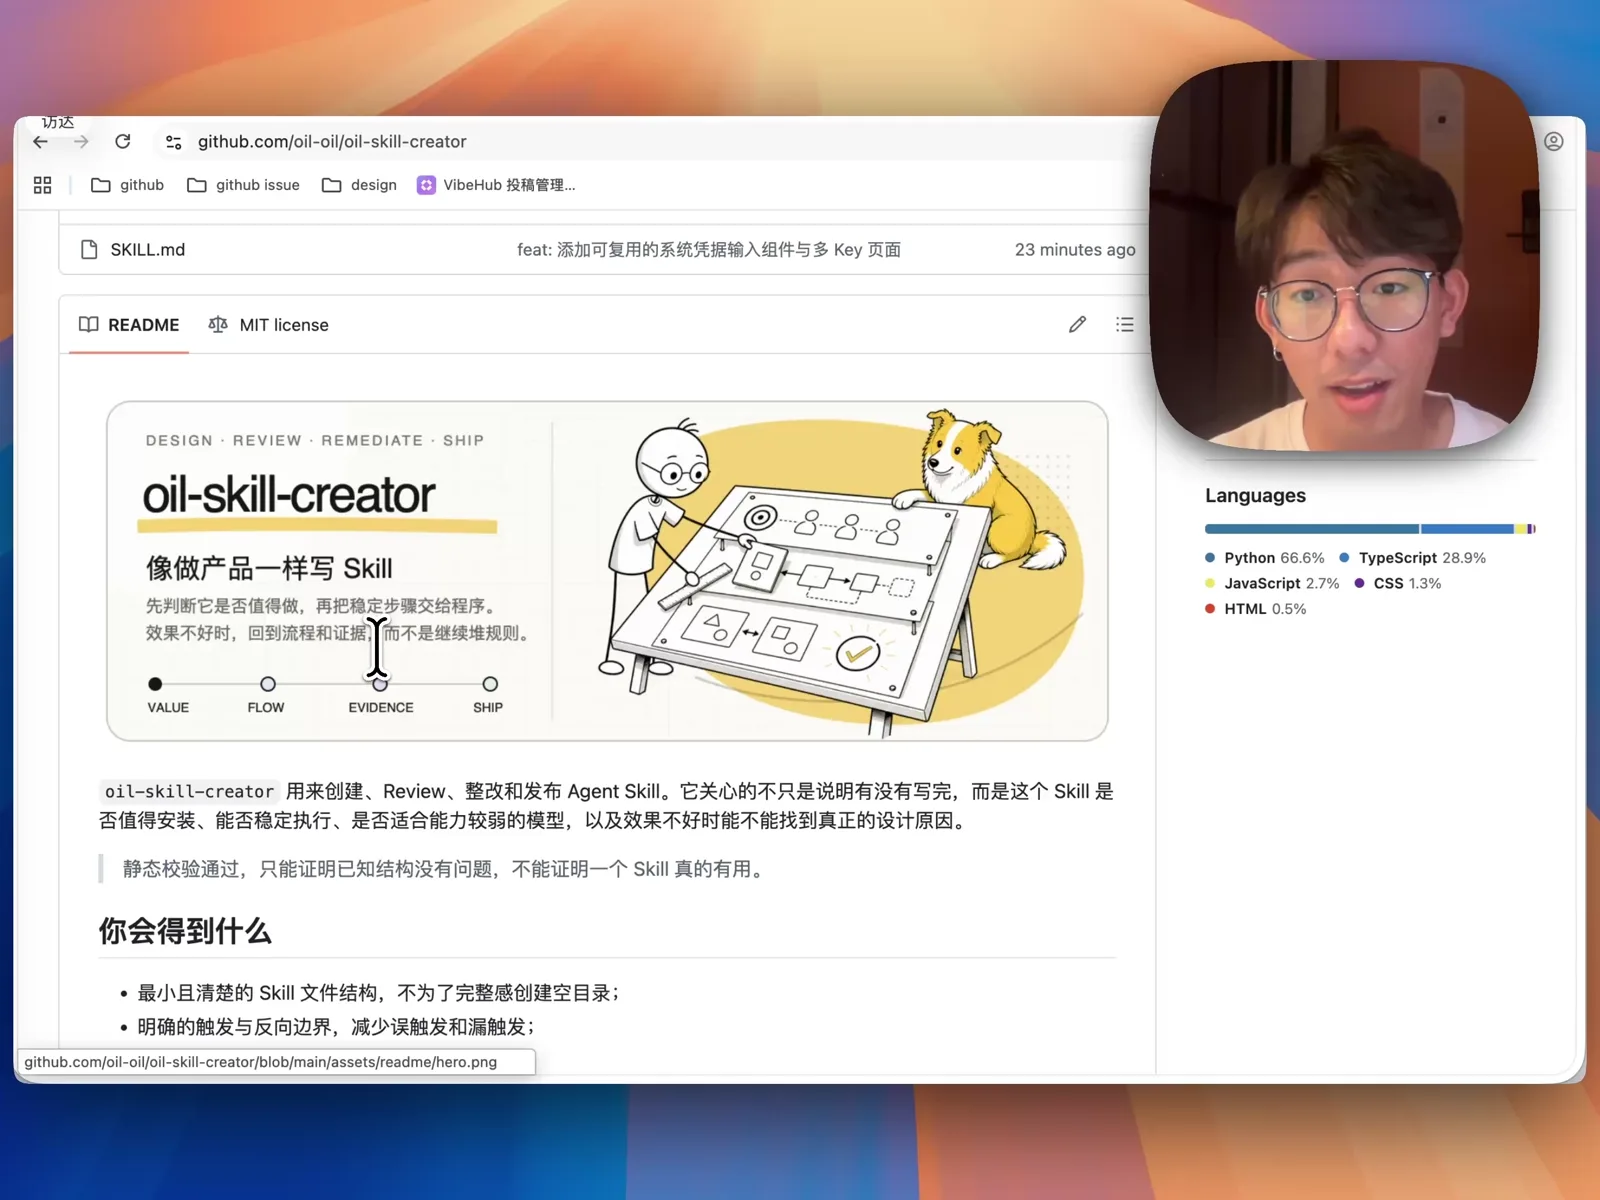Open the oil-skill-creator hero banner image
This screenshot has width=1600, height=1200.
[607, 571]
